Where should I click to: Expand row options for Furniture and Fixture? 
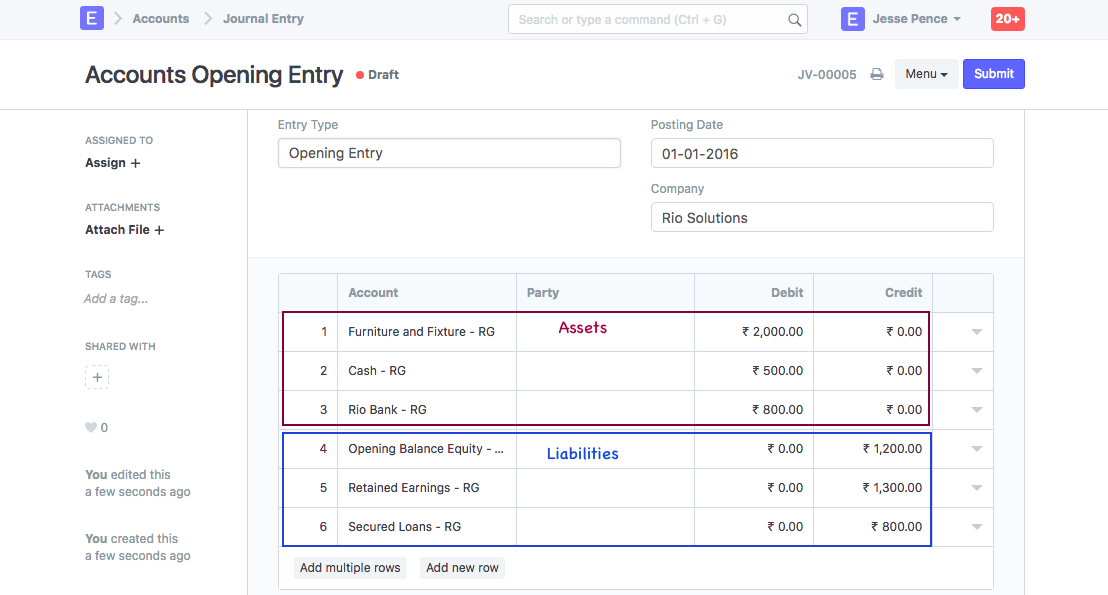(977, 332)
